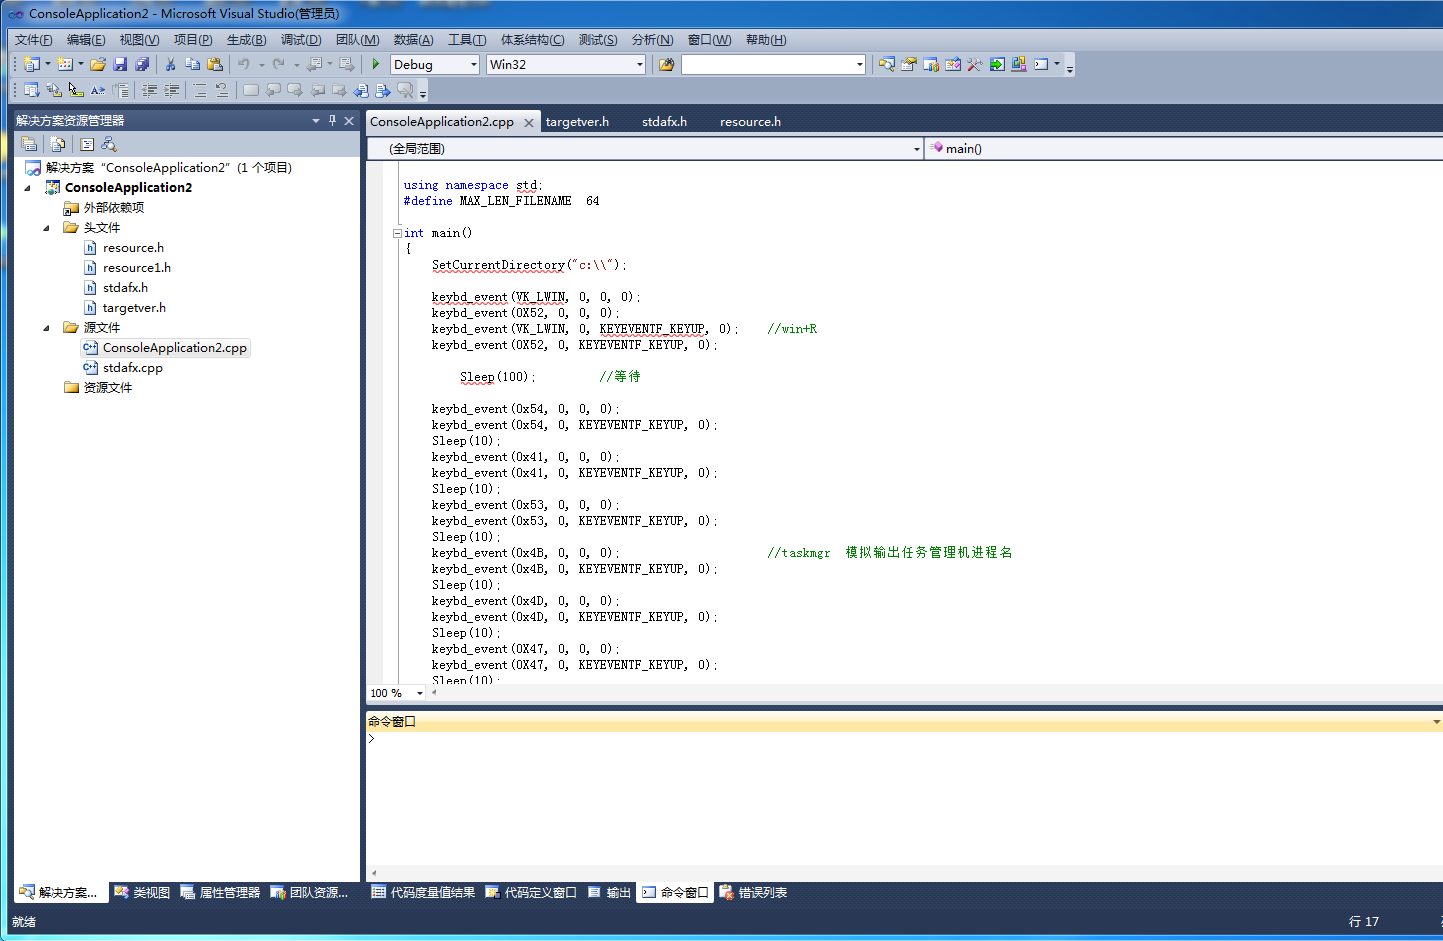Image resolution: width=1443 pixels, height=941 pixels.
Task: Open the main() member dropdown
Action: click(x=1184, y=148)
